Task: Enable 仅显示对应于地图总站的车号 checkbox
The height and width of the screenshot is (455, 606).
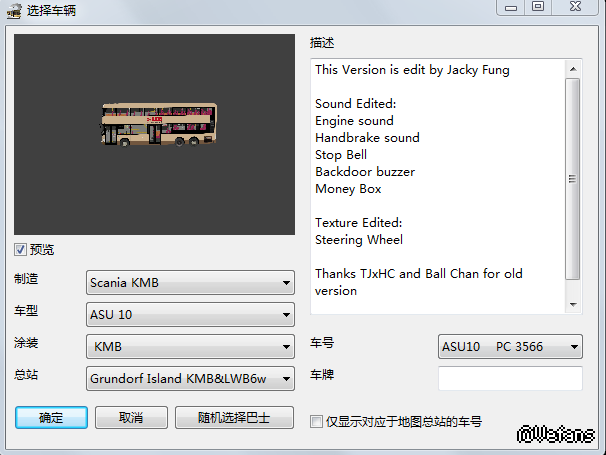Action: (x=316, y=421)
